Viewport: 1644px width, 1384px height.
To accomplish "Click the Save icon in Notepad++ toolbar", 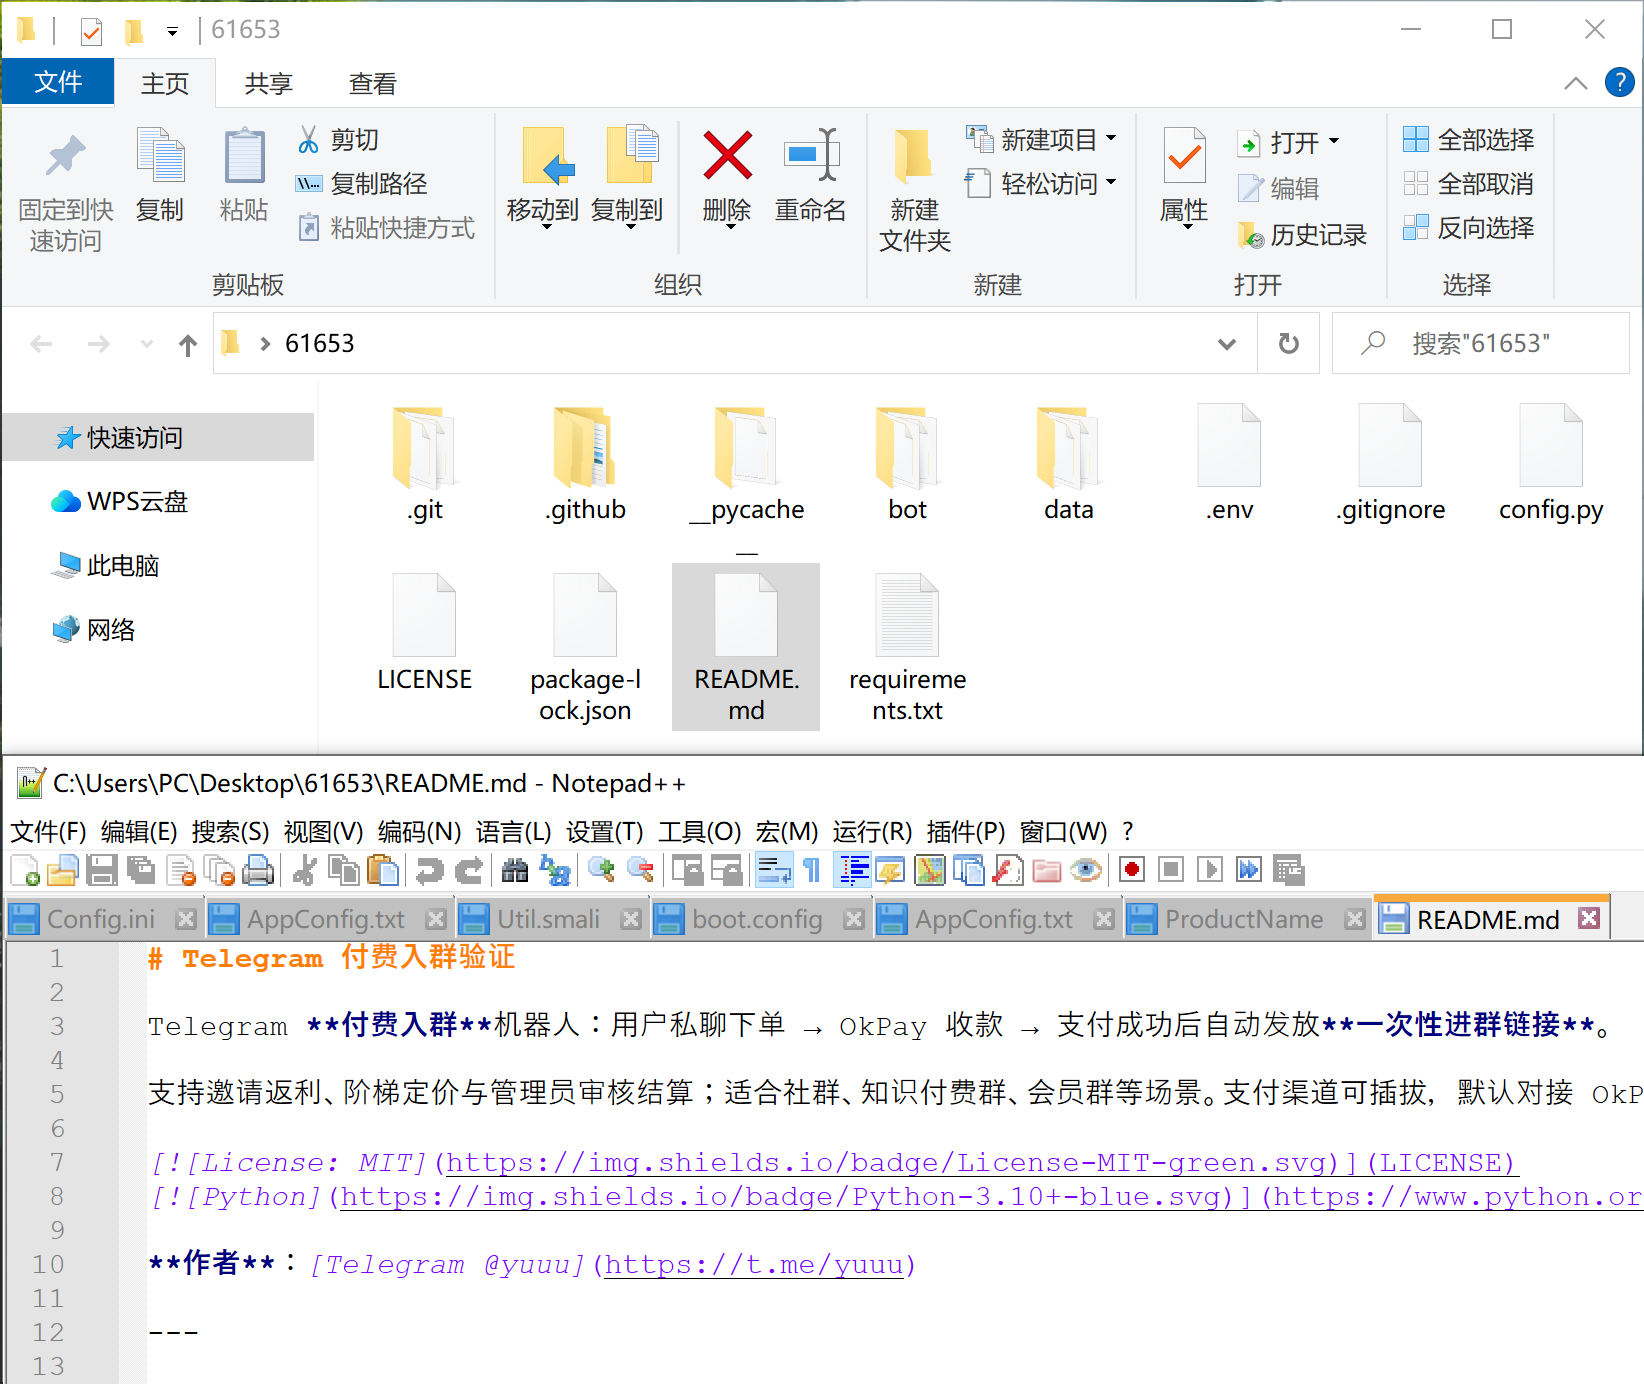I will [102, 870].
